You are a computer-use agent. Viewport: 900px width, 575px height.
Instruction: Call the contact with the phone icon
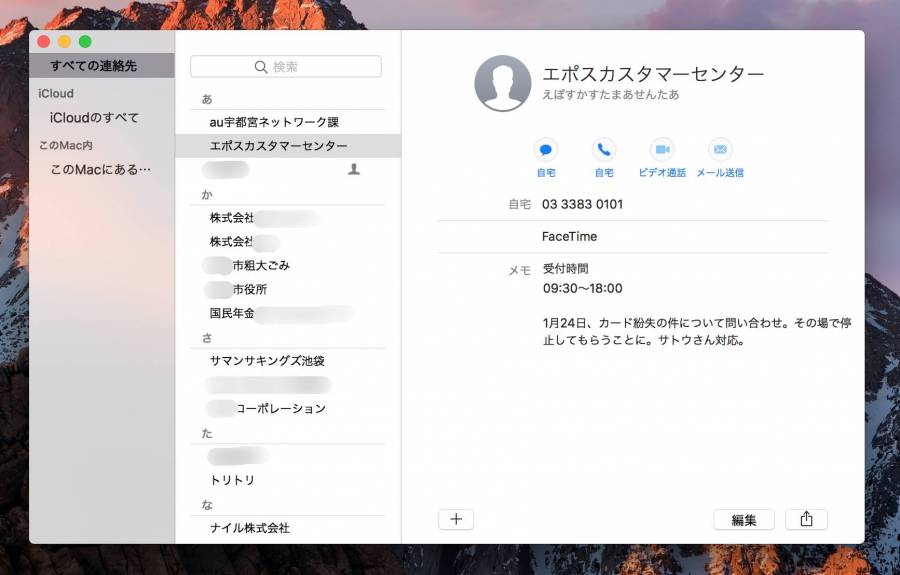coord(604,150)
